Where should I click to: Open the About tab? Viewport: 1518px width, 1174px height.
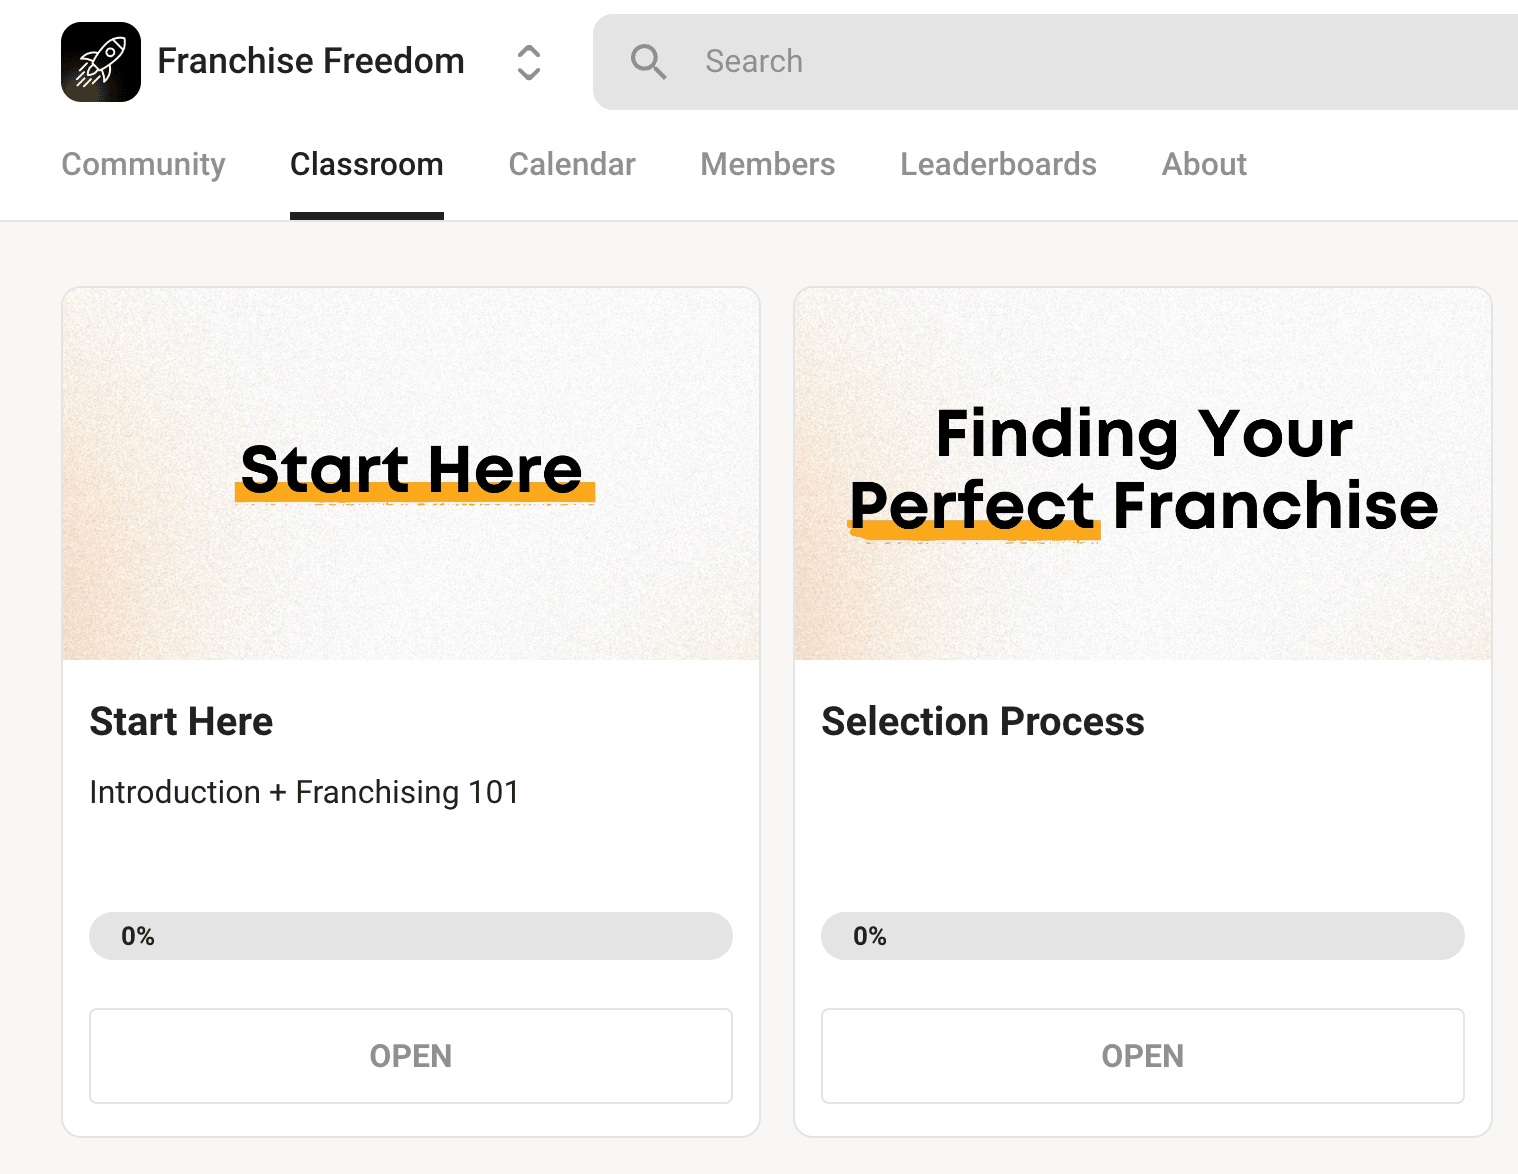point(1204,164)
